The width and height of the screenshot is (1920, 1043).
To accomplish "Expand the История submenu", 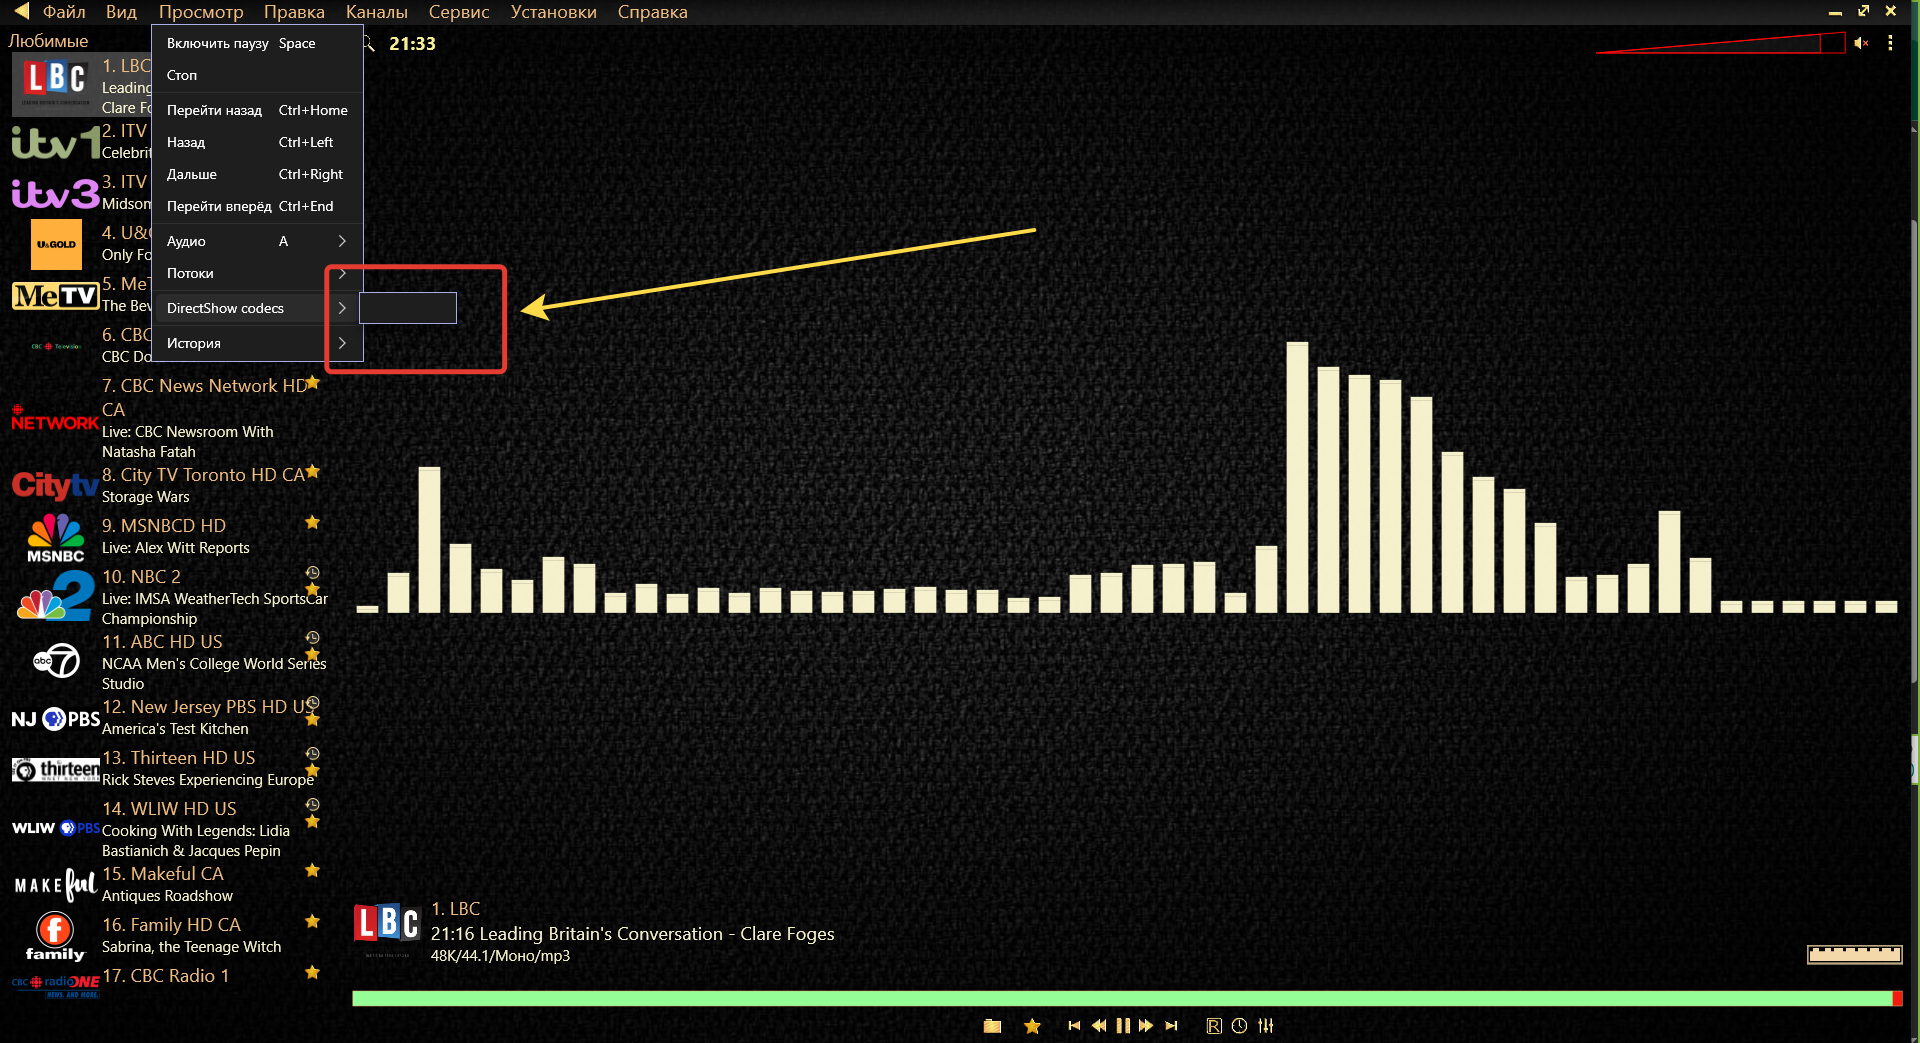I will coord(256,343).
